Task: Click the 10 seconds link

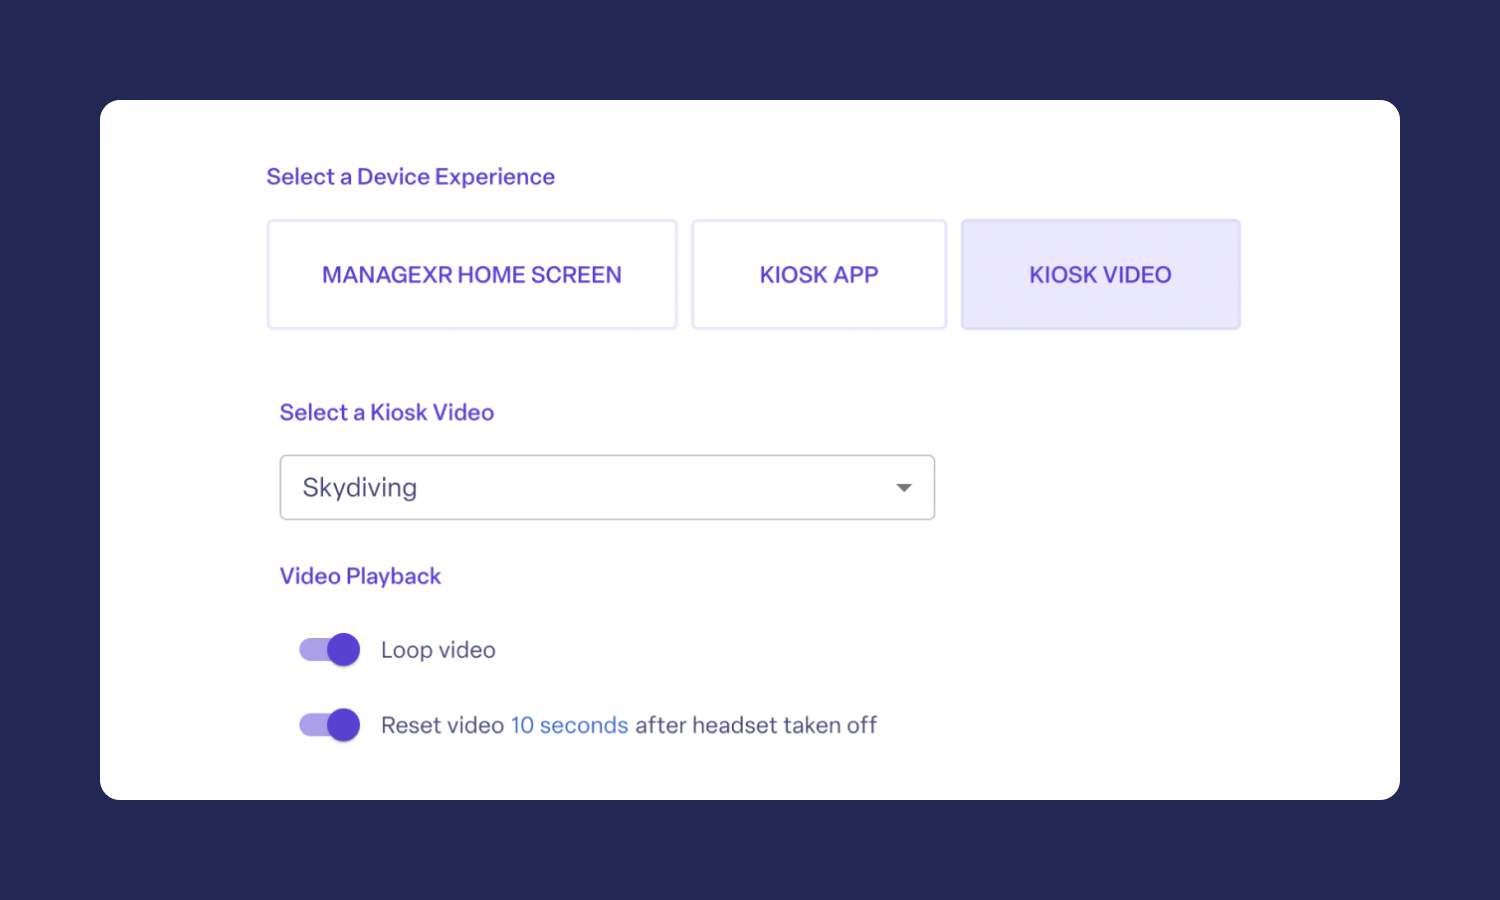Action: pyautogui.click(x=570, y=725)
